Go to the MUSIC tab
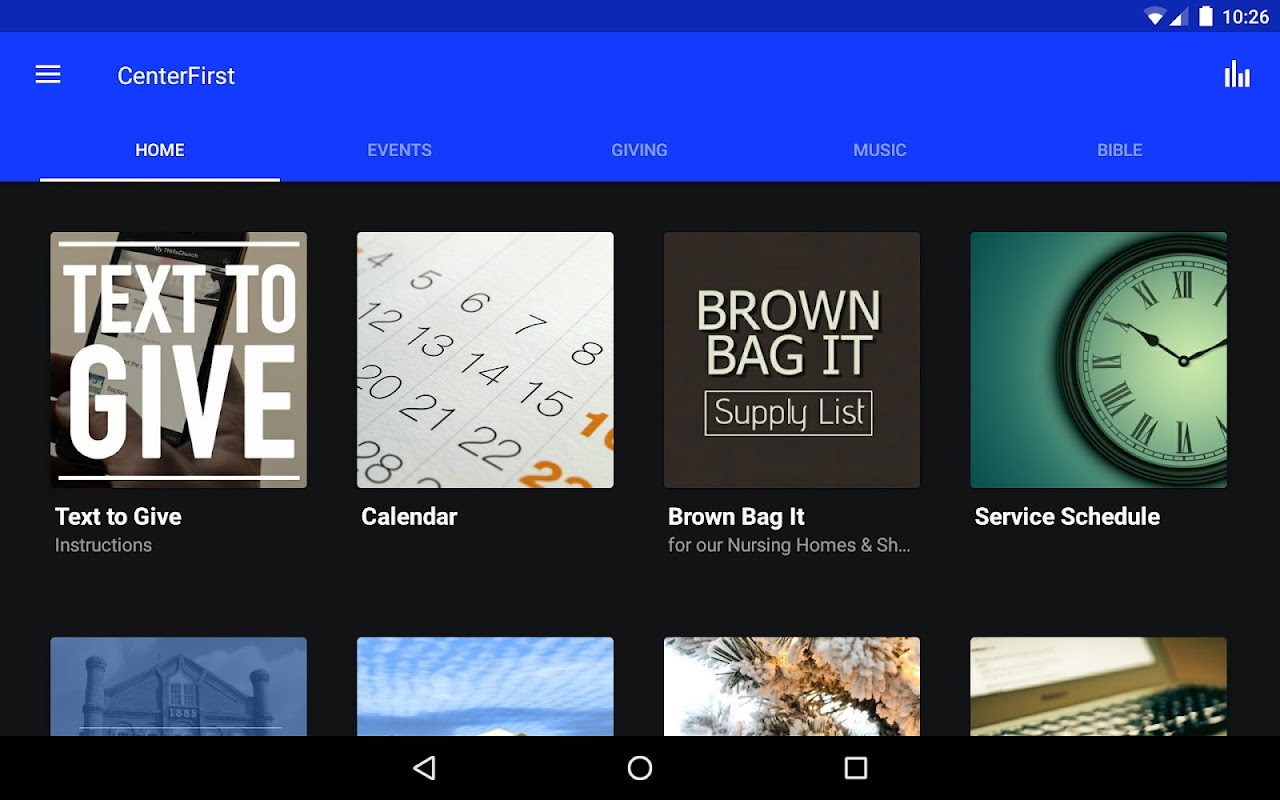Viewport: 1280px width, 800px height. point(880,150)
